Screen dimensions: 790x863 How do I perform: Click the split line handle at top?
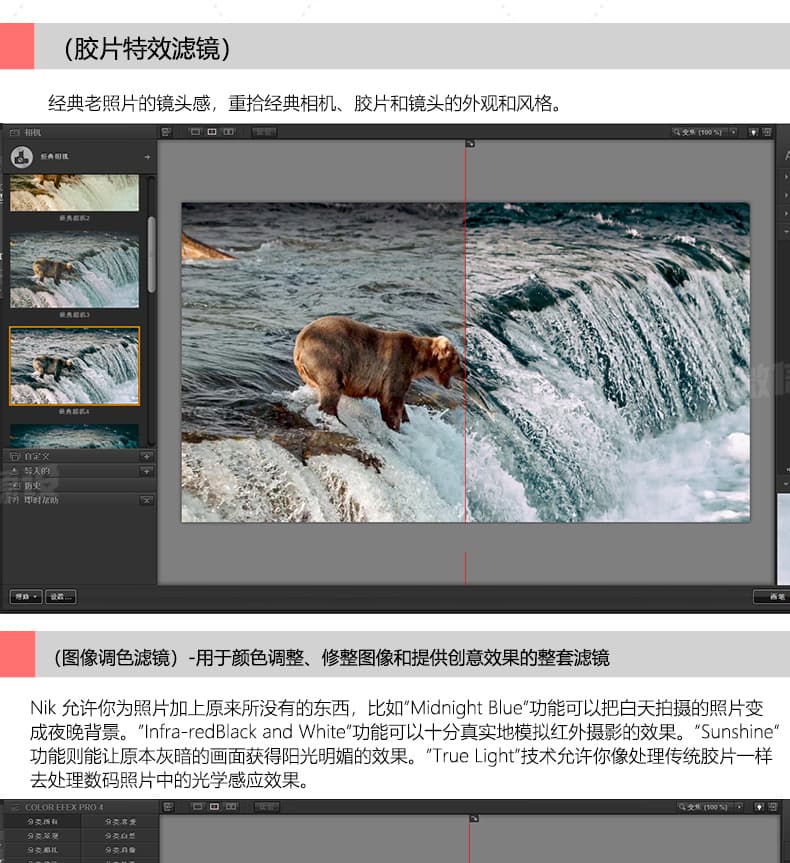coord(470,144)
